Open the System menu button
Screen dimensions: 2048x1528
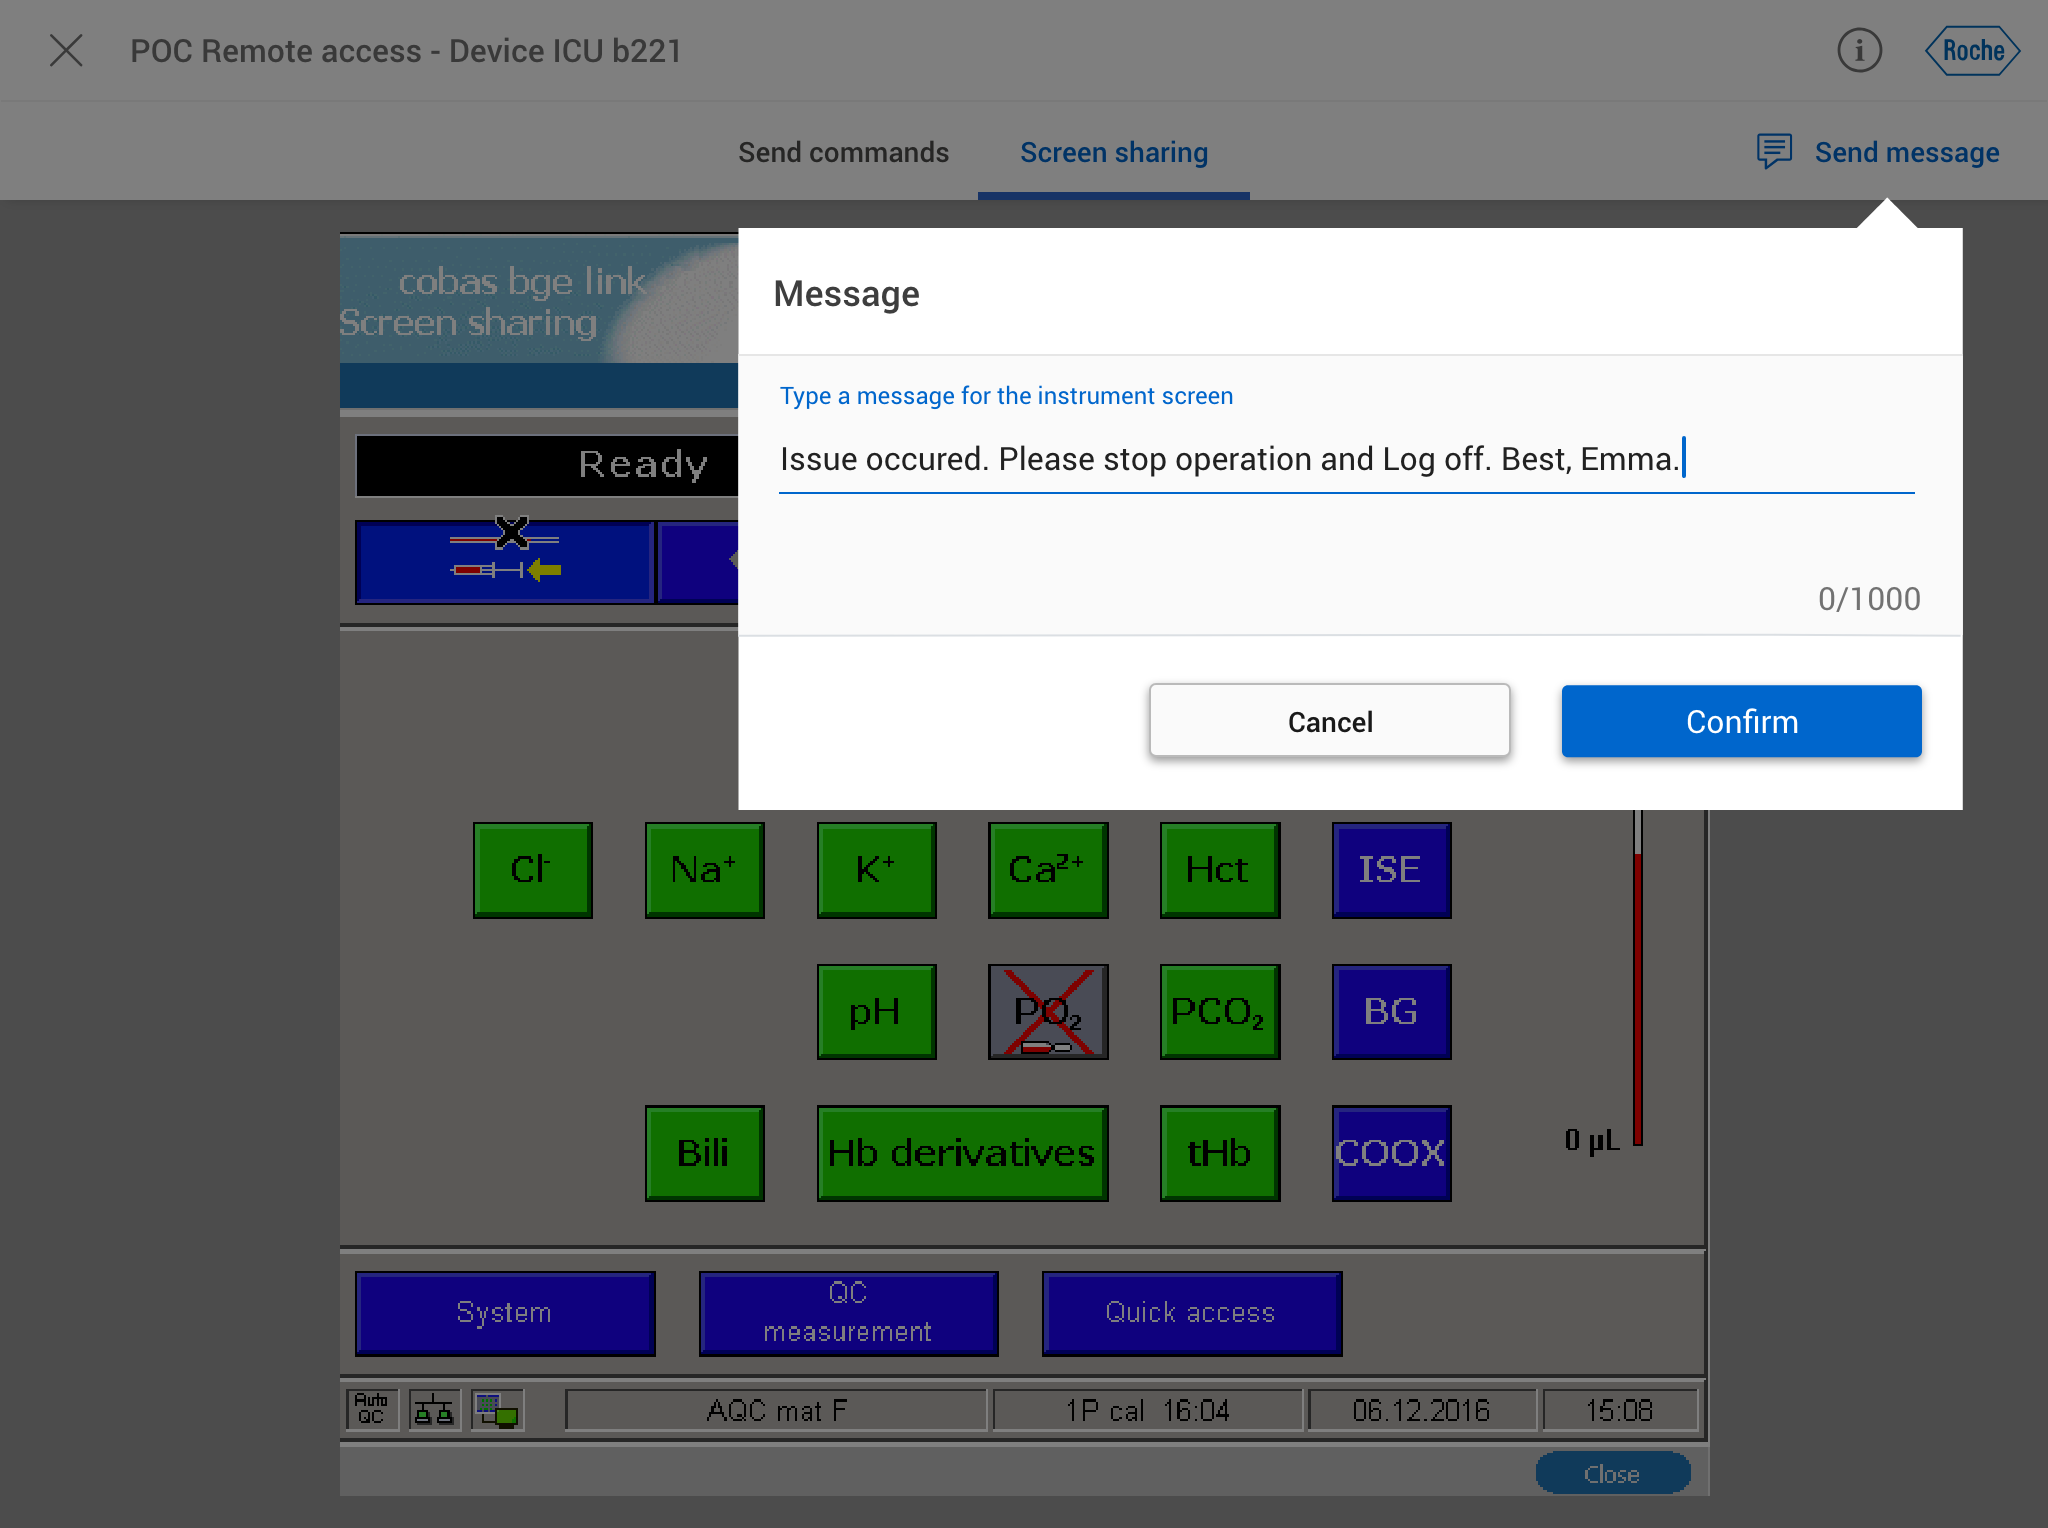(505, 1312)
